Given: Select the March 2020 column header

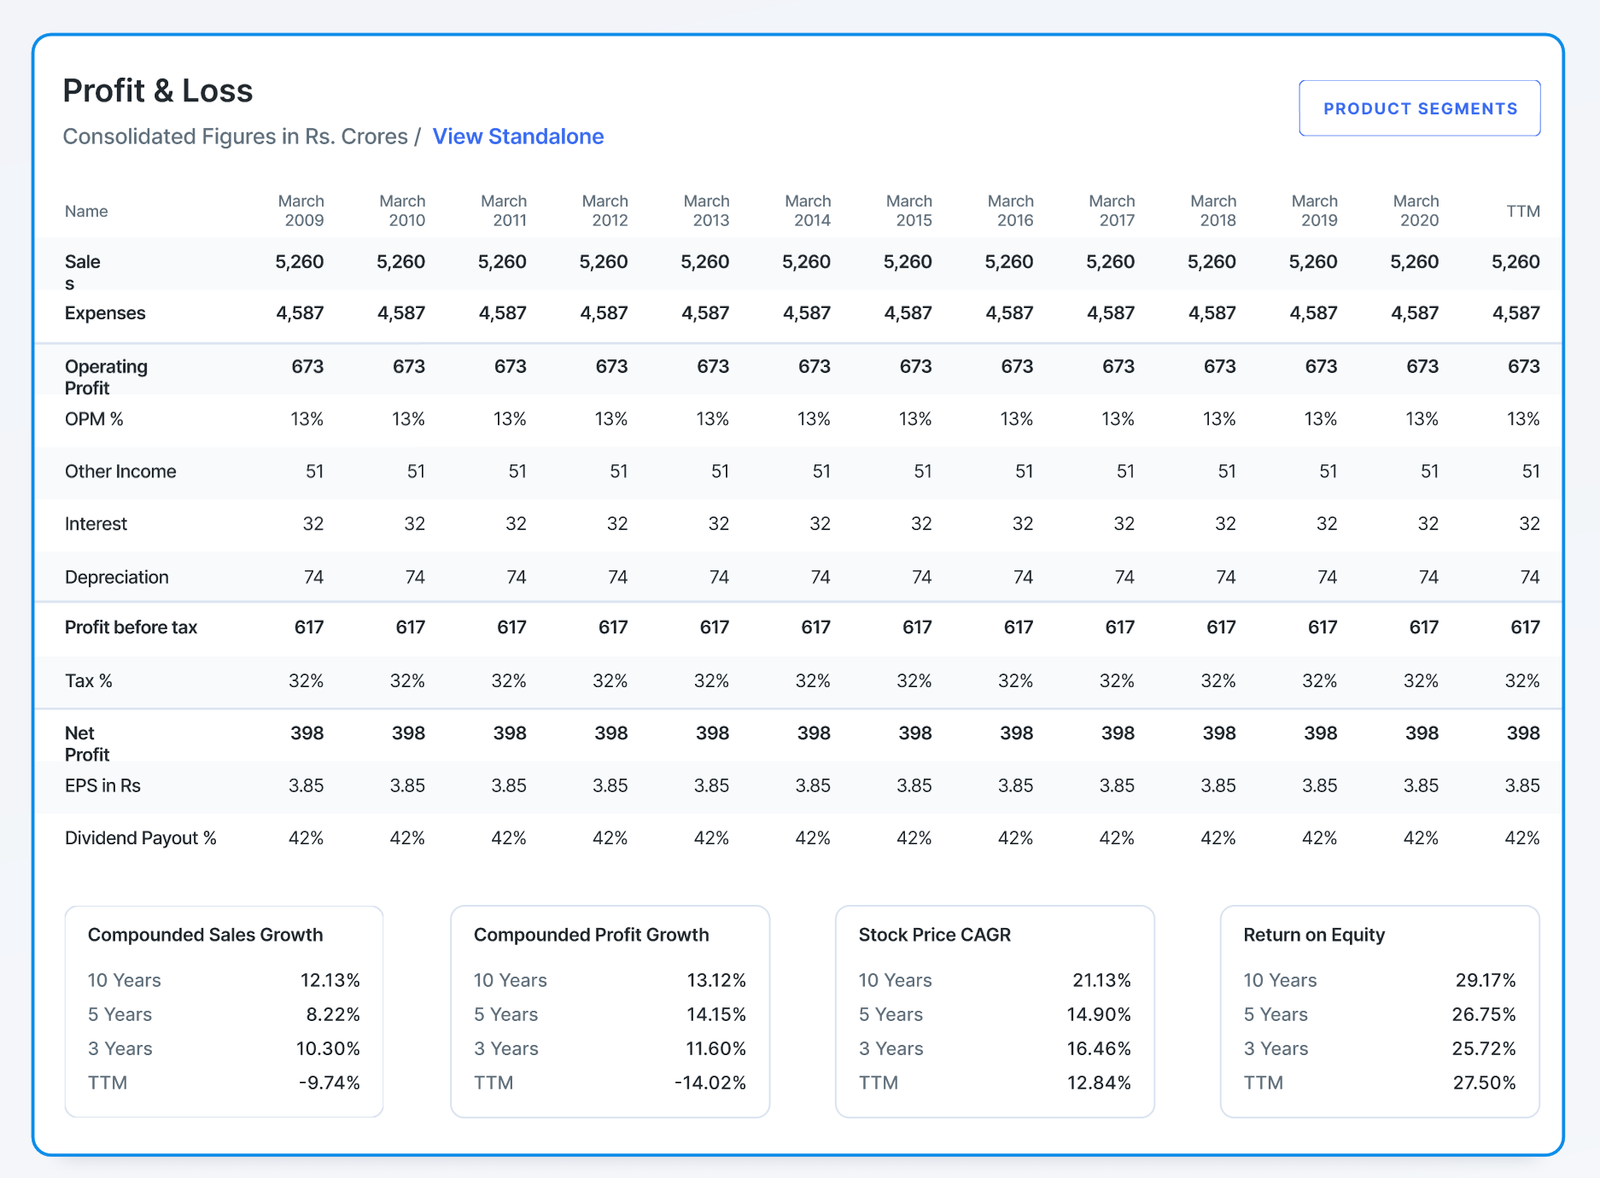Looking at the screenshot, I should click(x=1416, y=211).
